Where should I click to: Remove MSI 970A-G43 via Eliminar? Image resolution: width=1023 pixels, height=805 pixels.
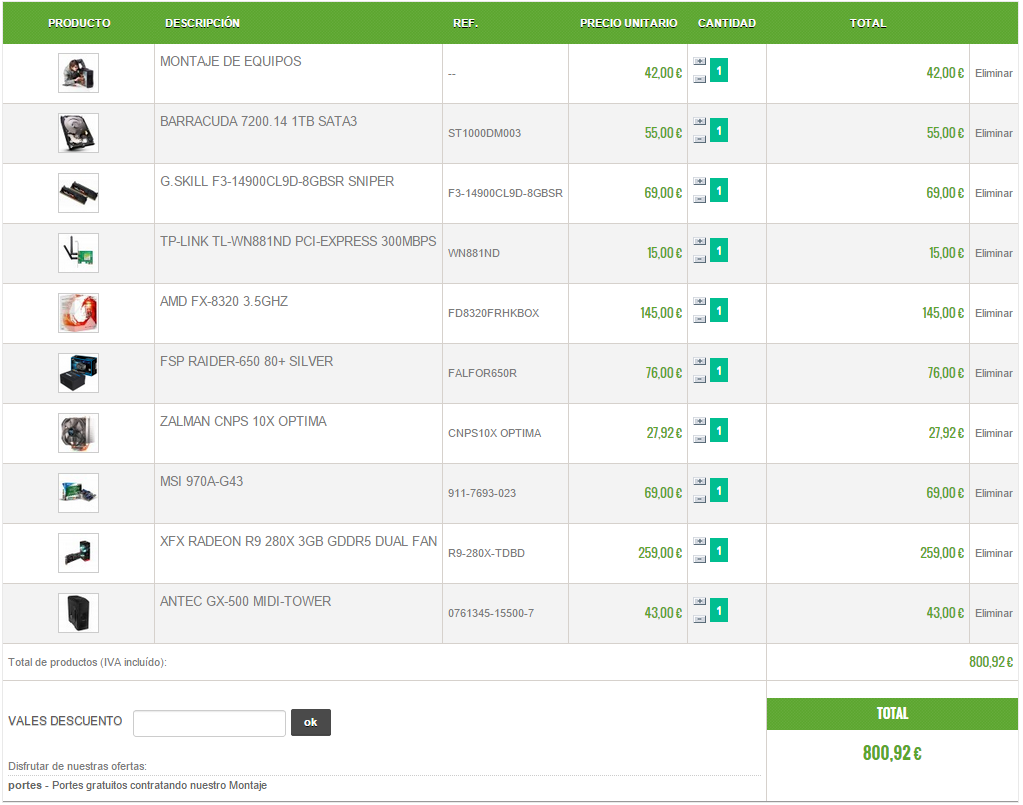pyautogui.click(x=994, y=493)
